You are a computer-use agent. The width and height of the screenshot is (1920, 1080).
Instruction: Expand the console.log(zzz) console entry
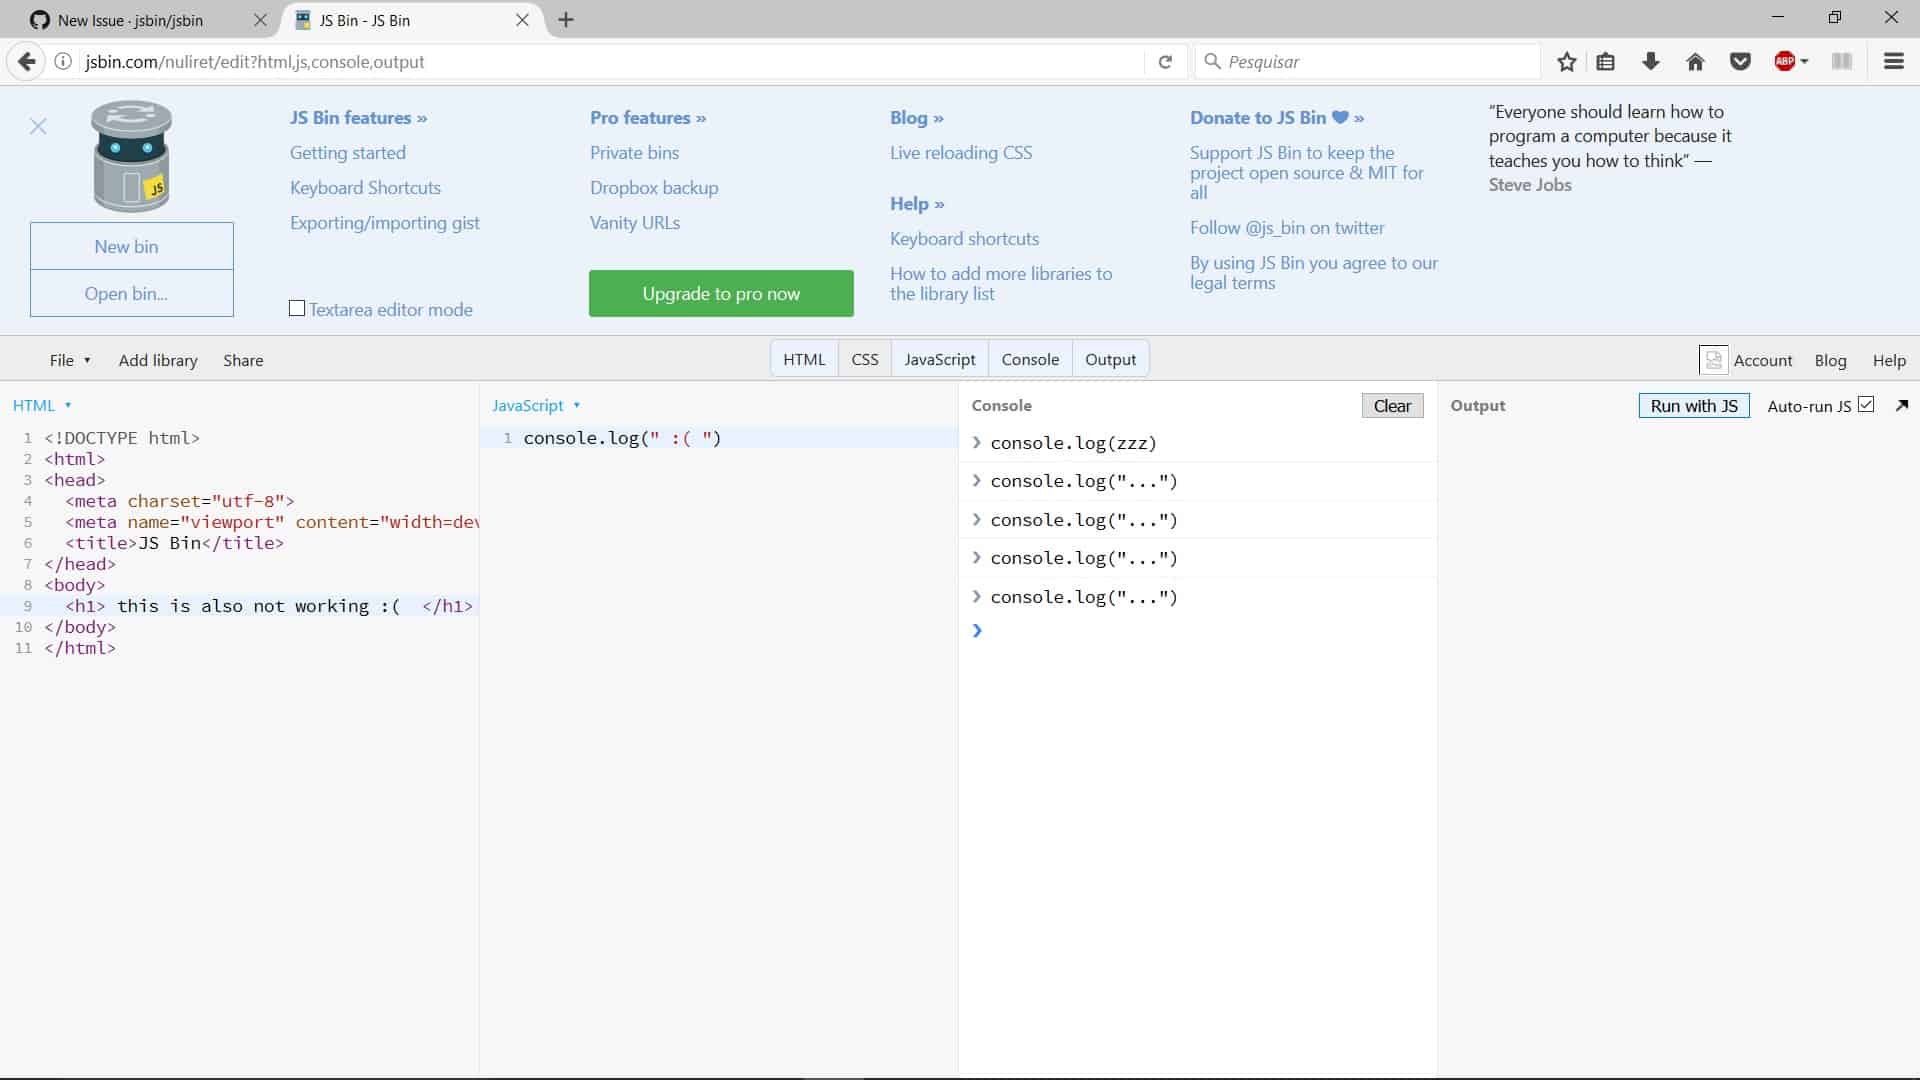pos(977,442)
